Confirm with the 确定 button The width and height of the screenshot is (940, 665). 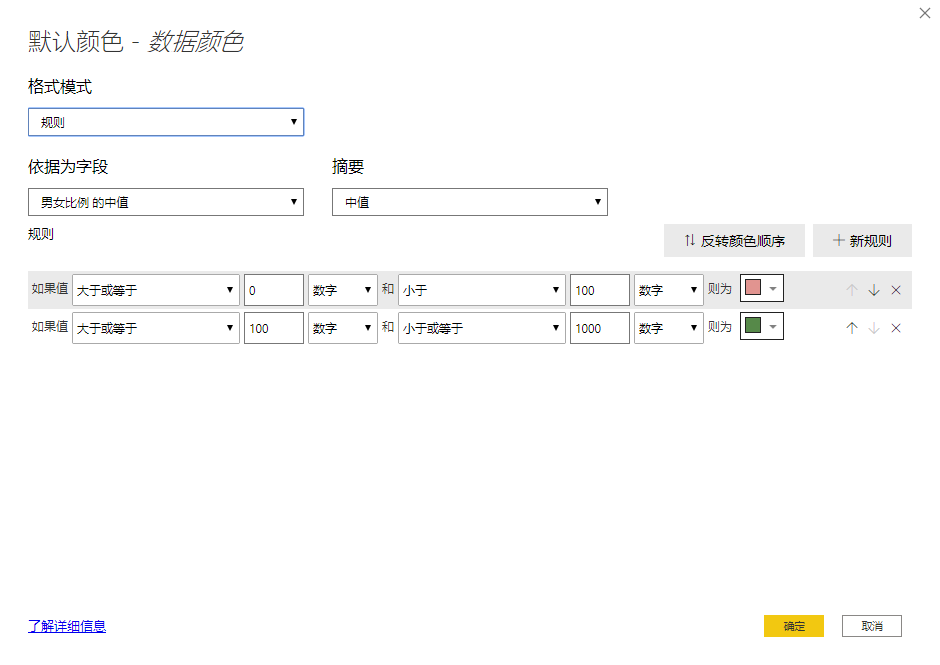click(794, 626)
